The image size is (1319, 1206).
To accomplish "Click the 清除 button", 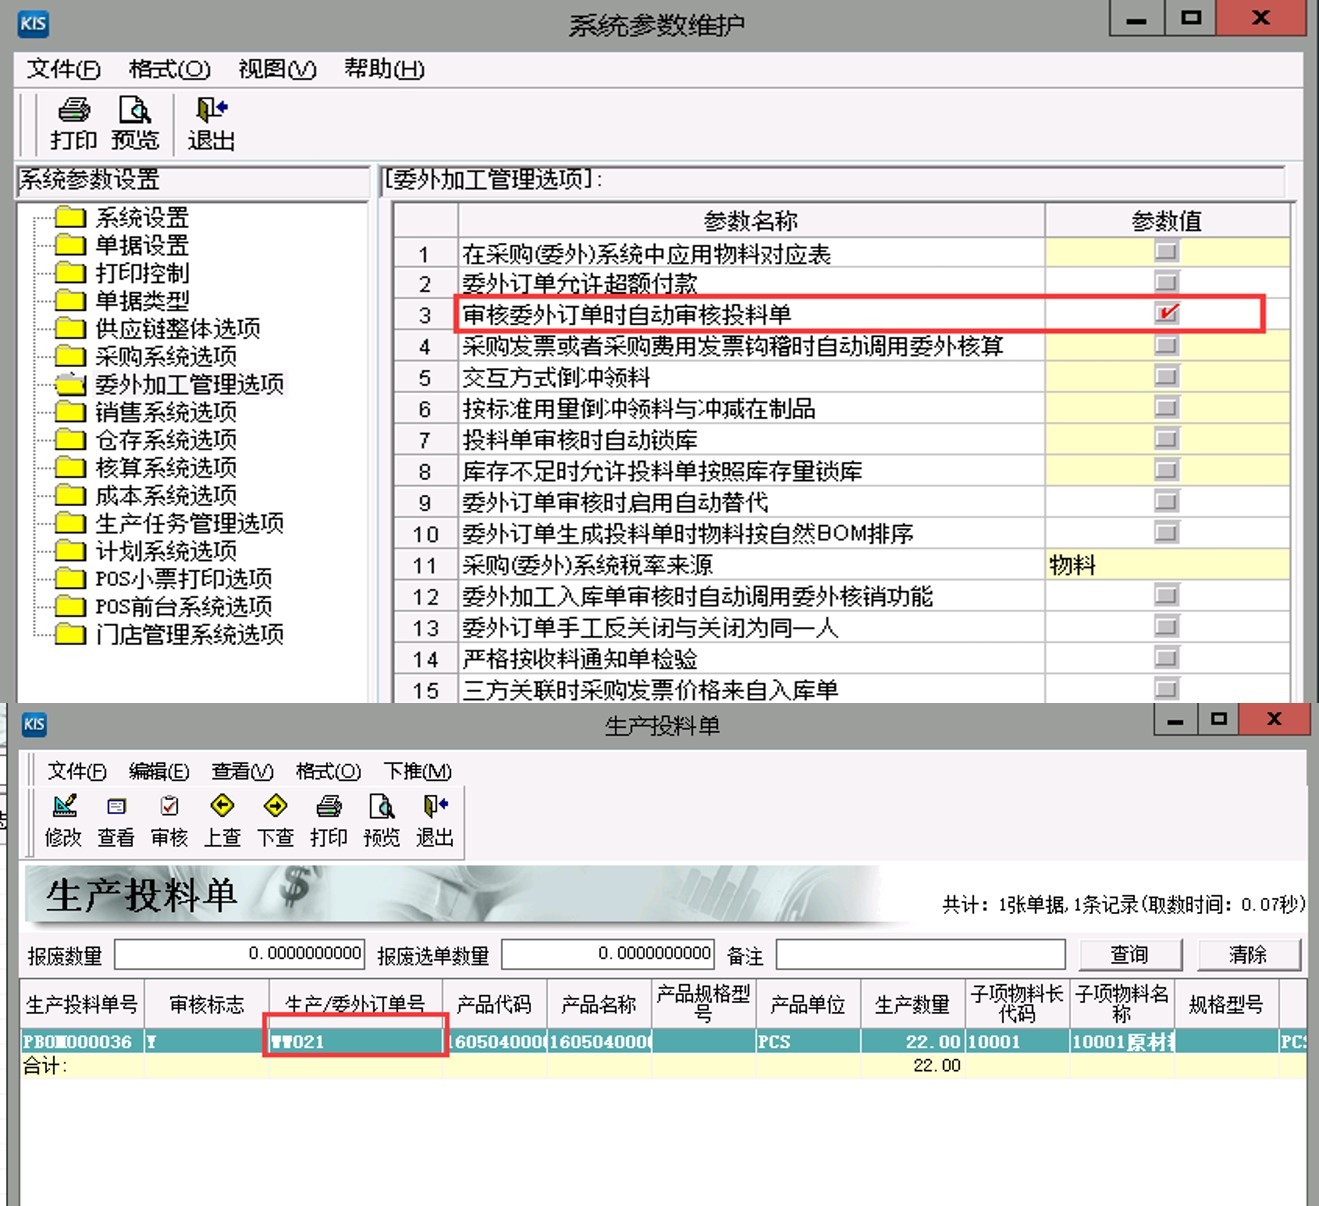I will point(1248,955).
